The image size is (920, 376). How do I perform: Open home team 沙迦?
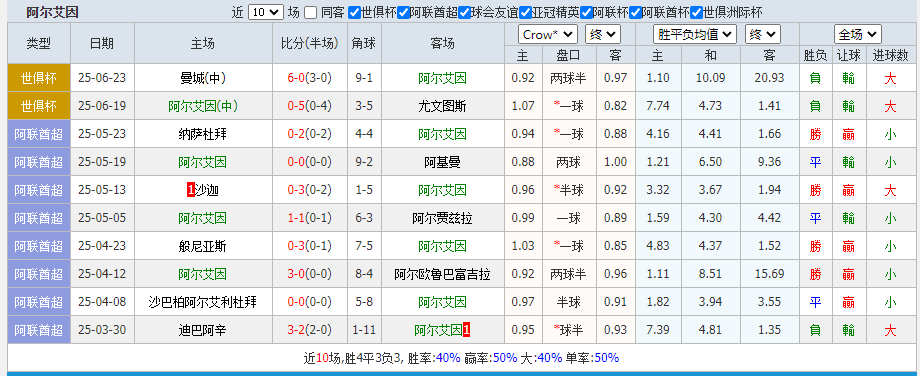(207, 190)
